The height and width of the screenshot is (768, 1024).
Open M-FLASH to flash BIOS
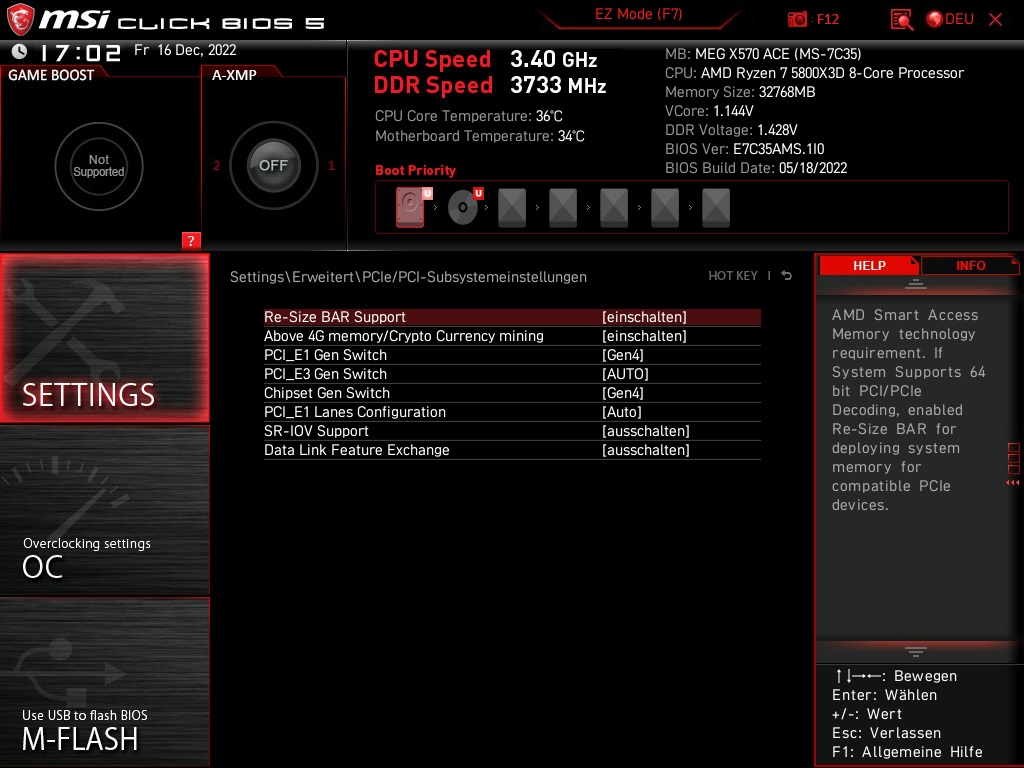[104, 682]
